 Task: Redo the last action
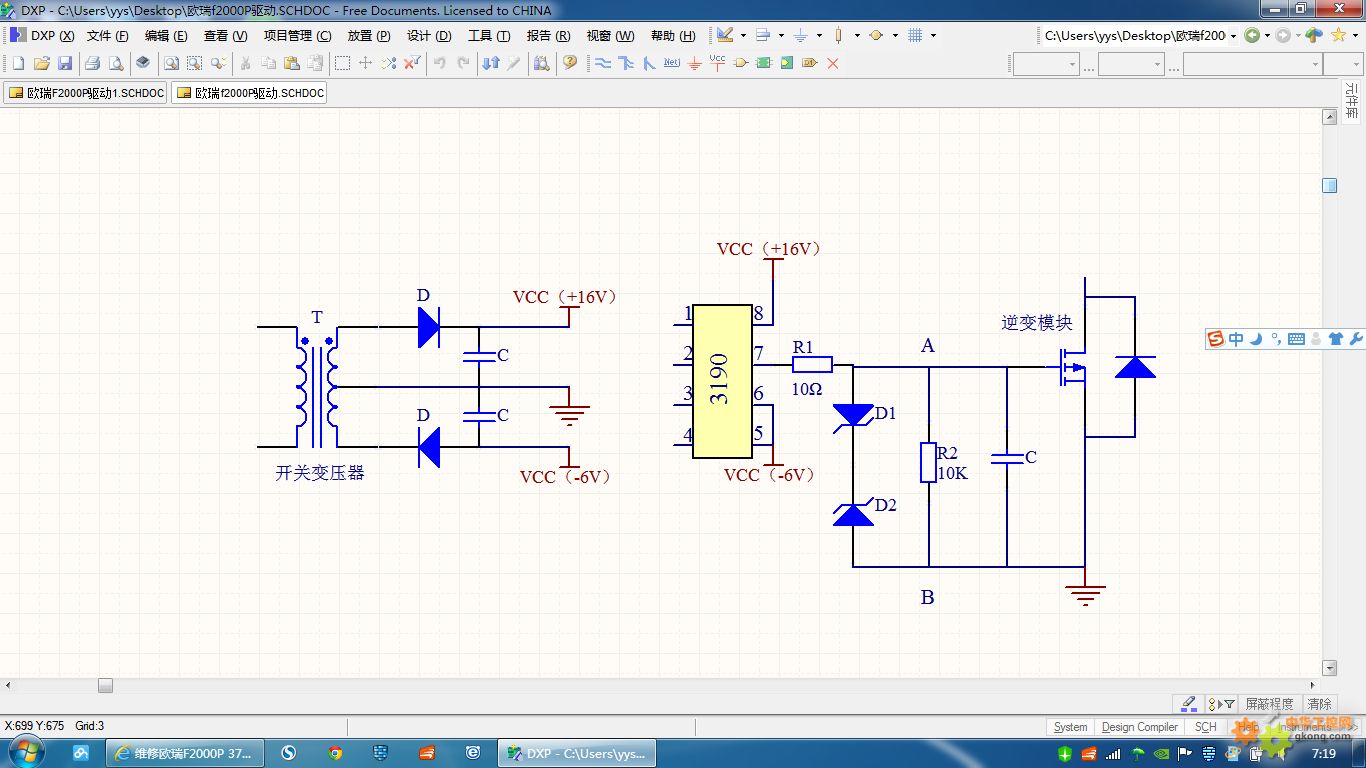click(x=462, y=63)
